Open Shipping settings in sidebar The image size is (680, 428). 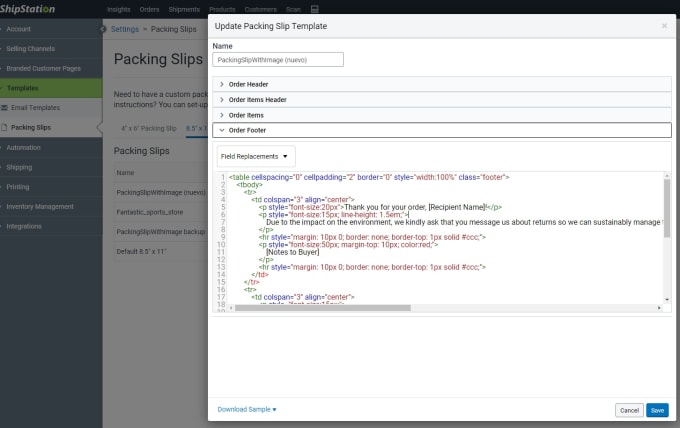(51, 167)
